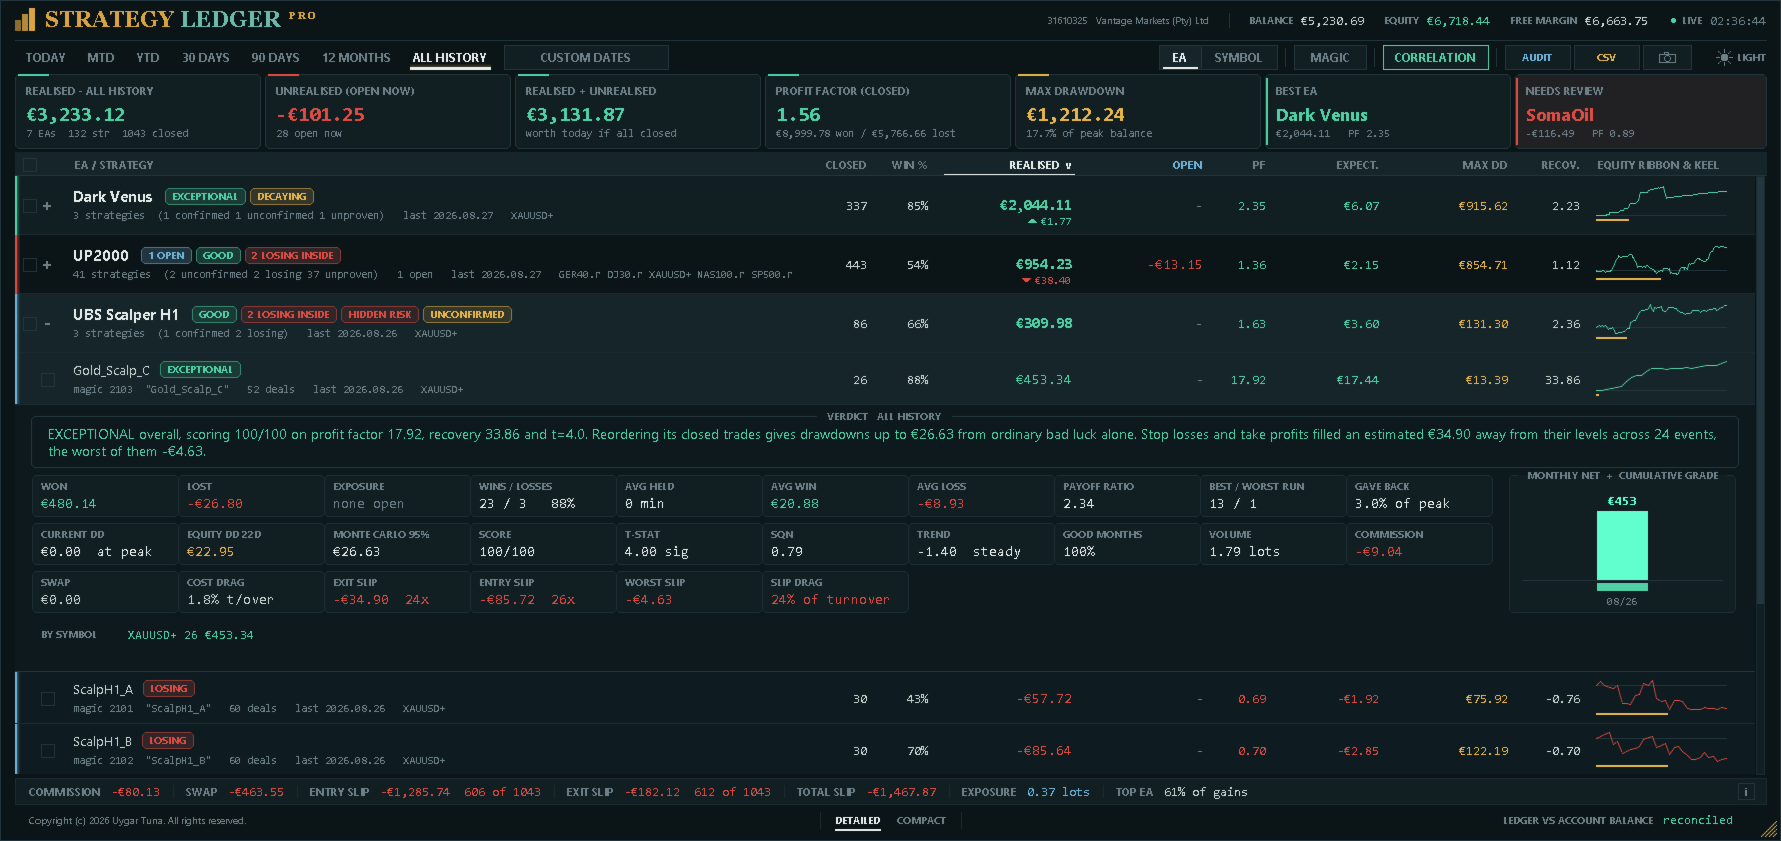Screen dimensions: 1781x841
Task: Open the Needs Review SomaOil card
Action: (1641, 112)
